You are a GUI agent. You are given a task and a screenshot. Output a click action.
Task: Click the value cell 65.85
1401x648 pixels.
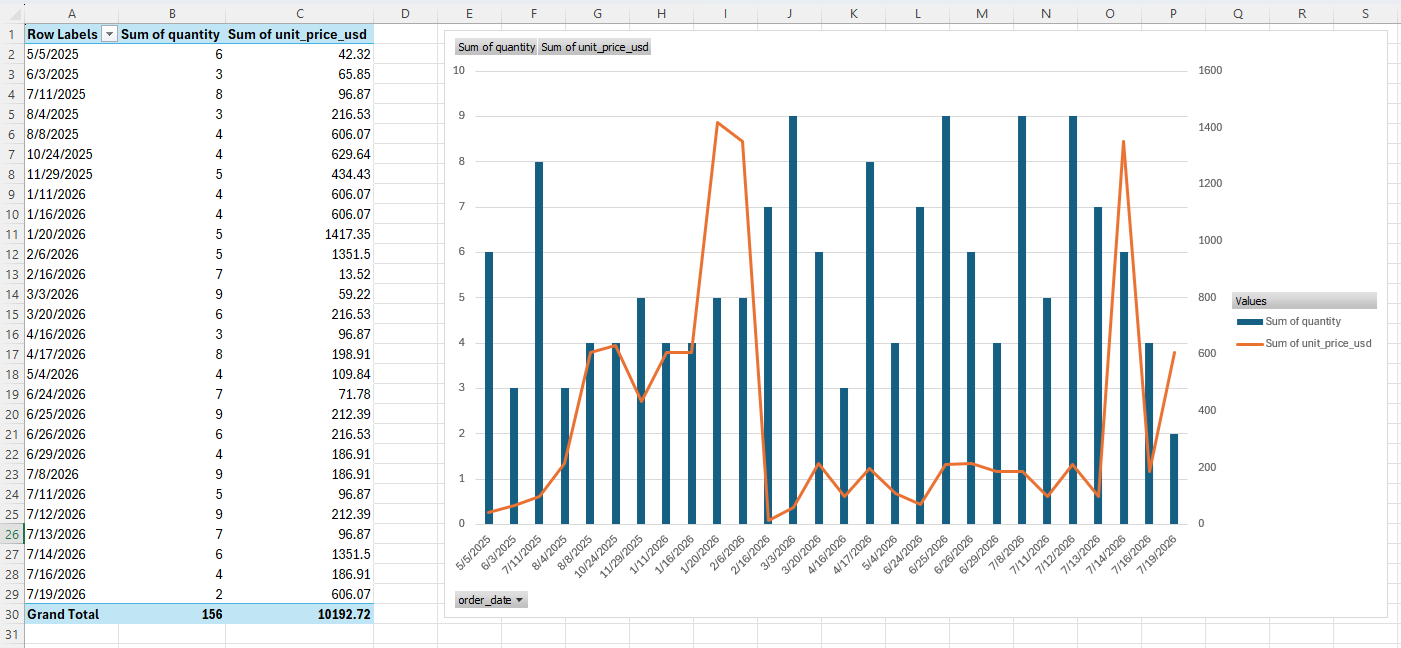tap(300, 74)
